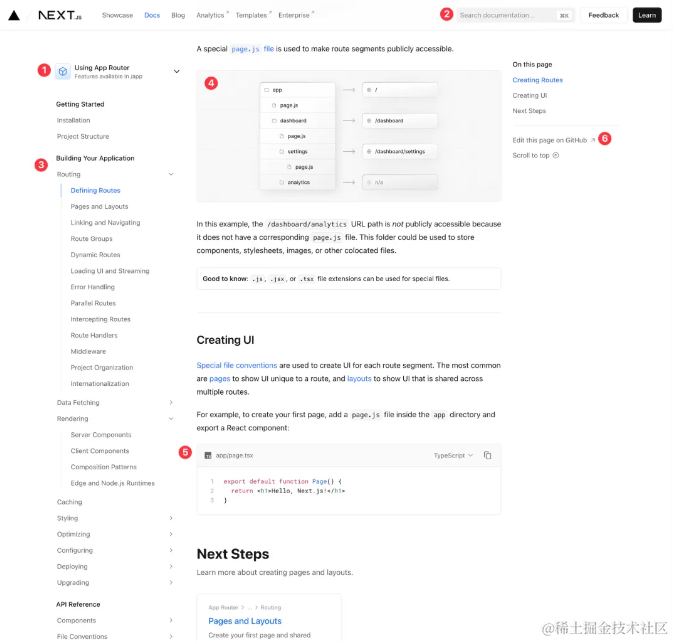Copy the app/page.tsx code snippet

click(487, 455)
